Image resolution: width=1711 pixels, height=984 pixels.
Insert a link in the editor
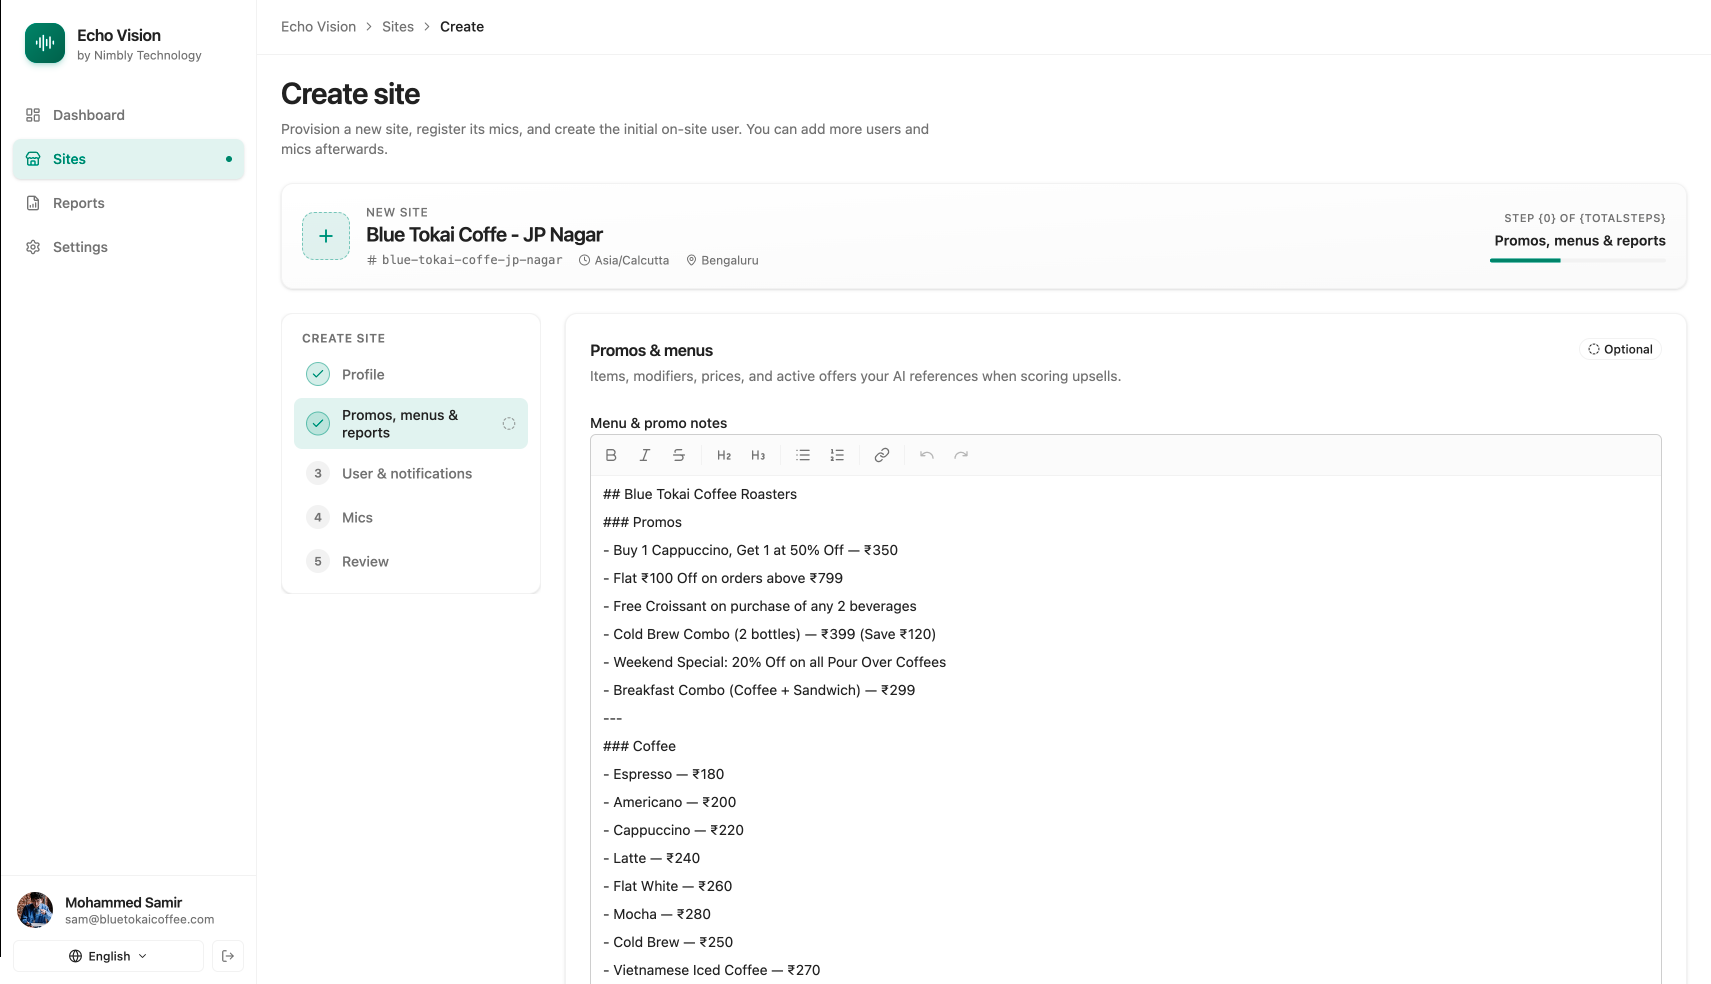[882, 455]
